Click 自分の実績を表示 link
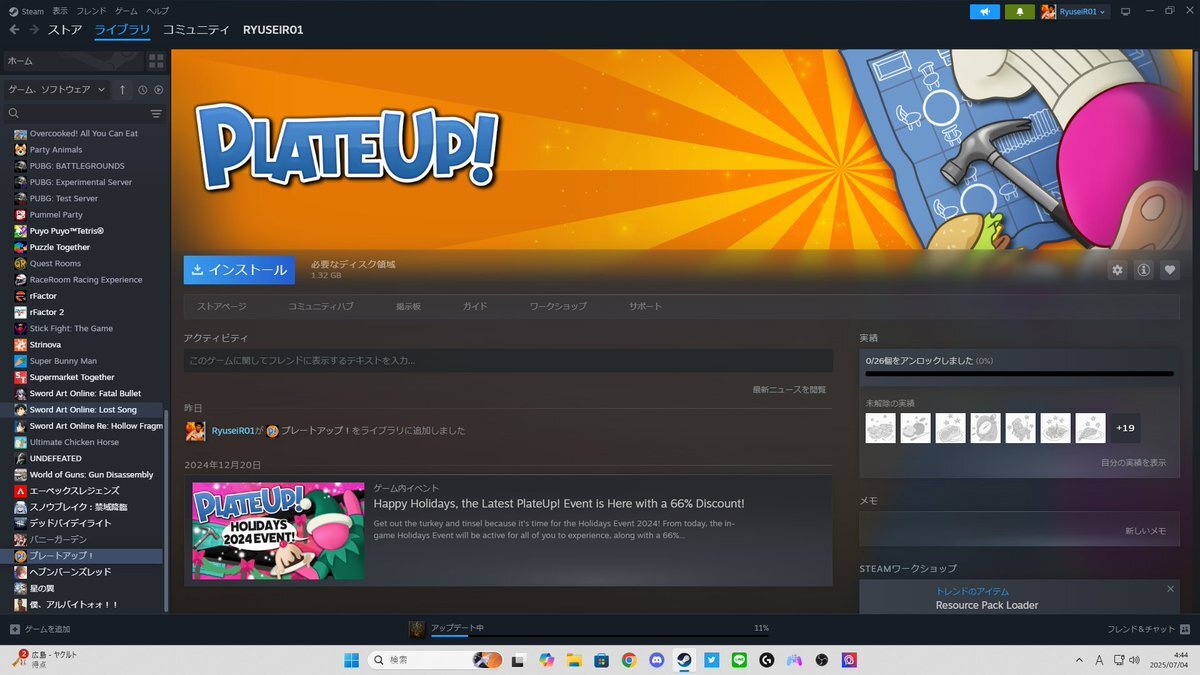 (x=1133, y=462)
